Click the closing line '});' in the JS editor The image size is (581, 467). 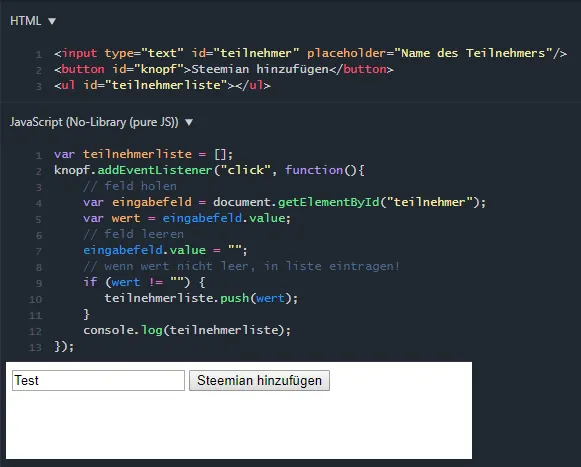pos(64,347)
